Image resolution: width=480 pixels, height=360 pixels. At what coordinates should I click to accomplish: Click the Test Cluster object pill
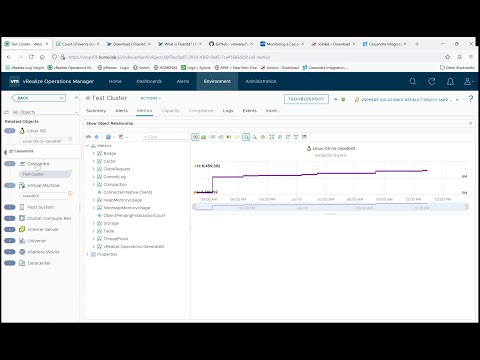45,174
